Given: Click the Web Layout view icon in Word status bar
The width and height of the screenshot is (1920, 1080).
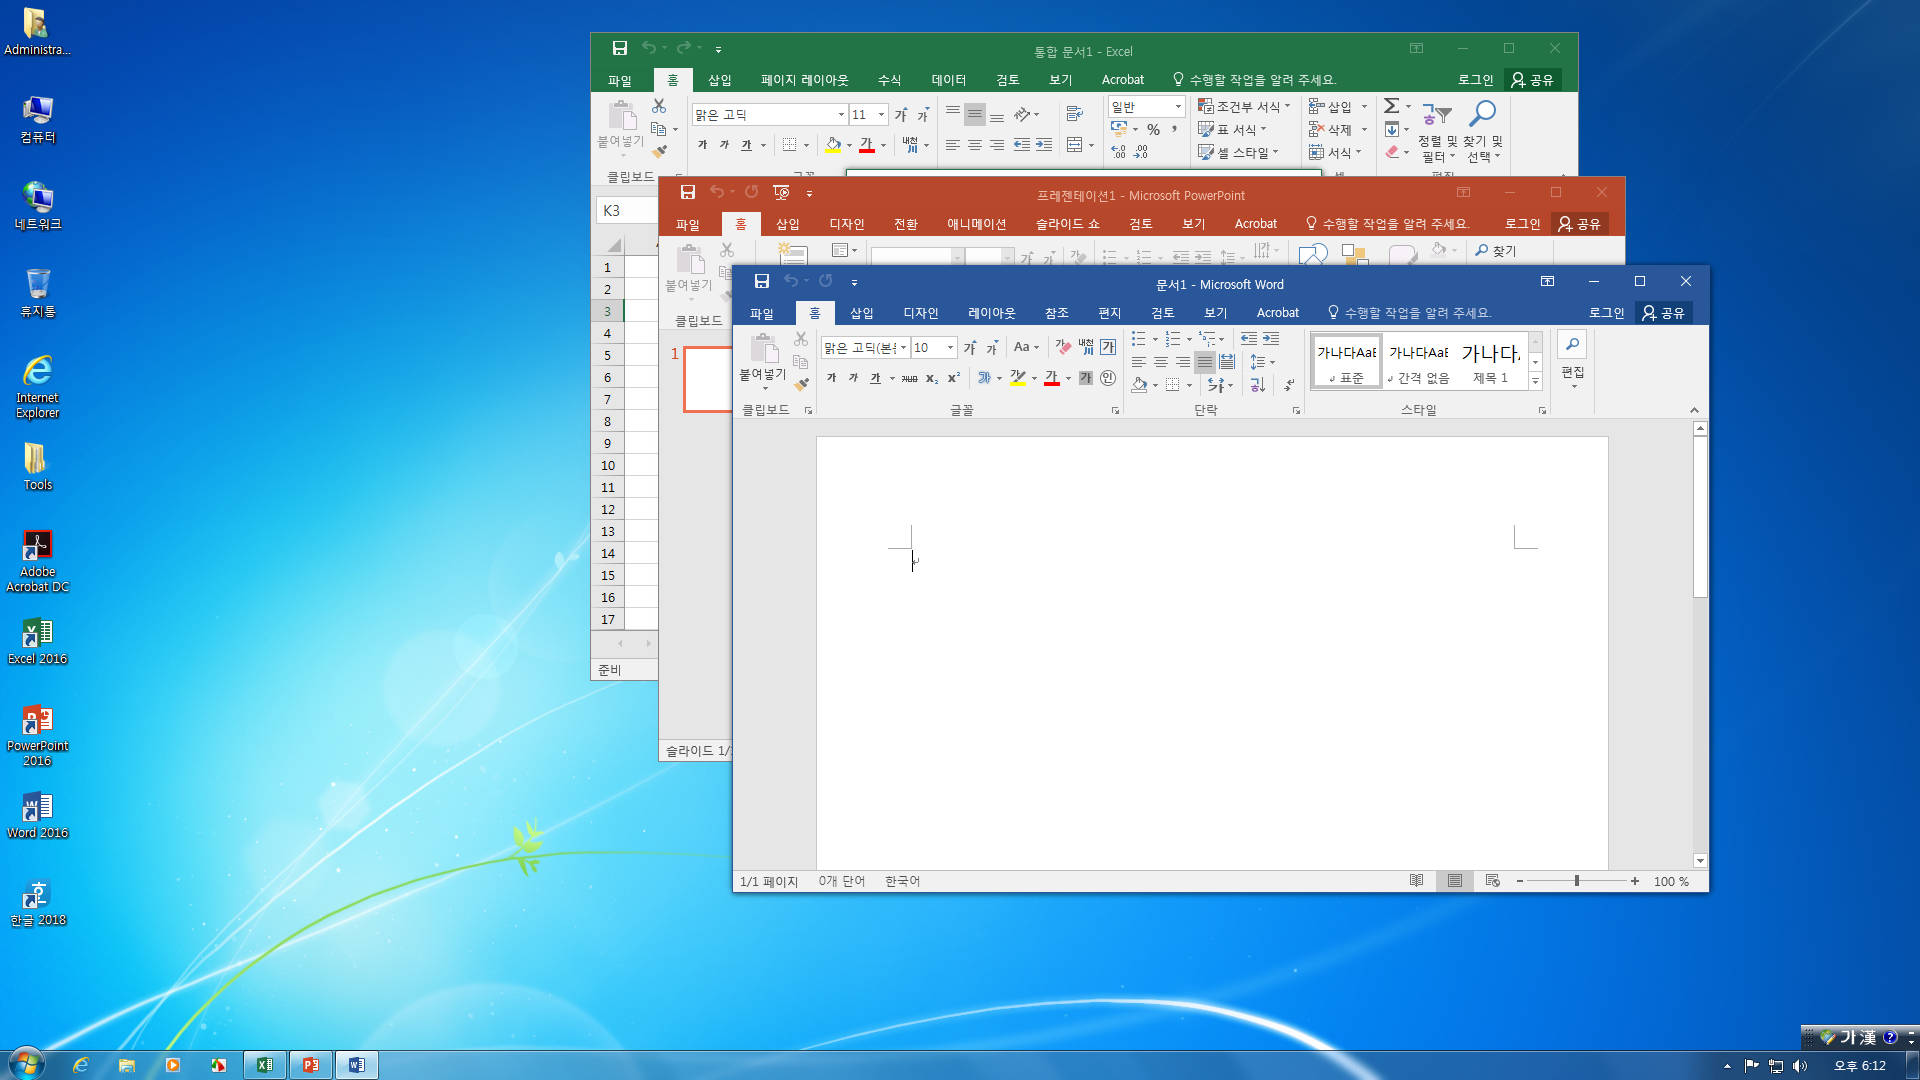Looking at the screenshot, I should point(1493,881).
